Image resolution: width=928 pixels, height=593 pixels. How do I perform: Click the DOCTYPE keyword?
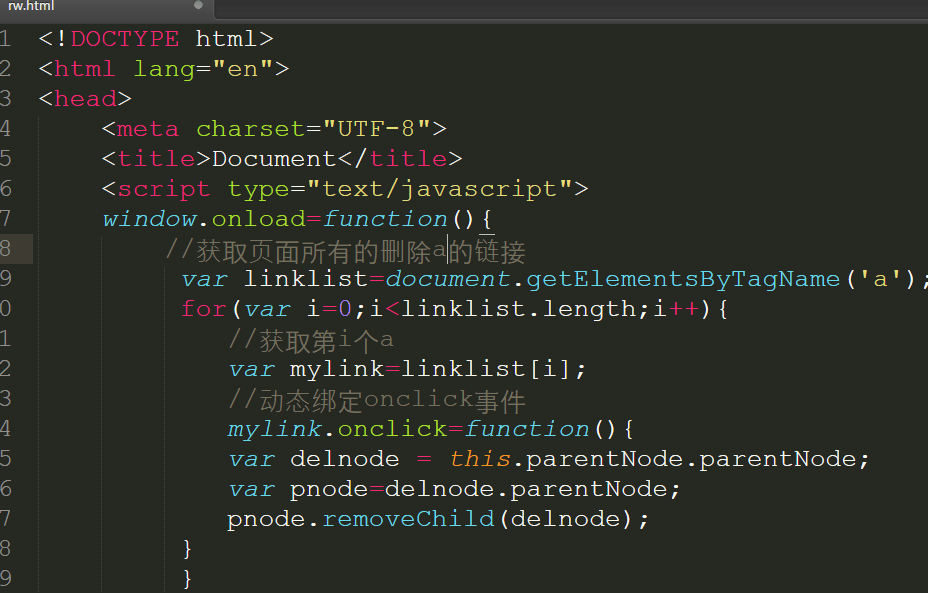click(x=125, y=39)
